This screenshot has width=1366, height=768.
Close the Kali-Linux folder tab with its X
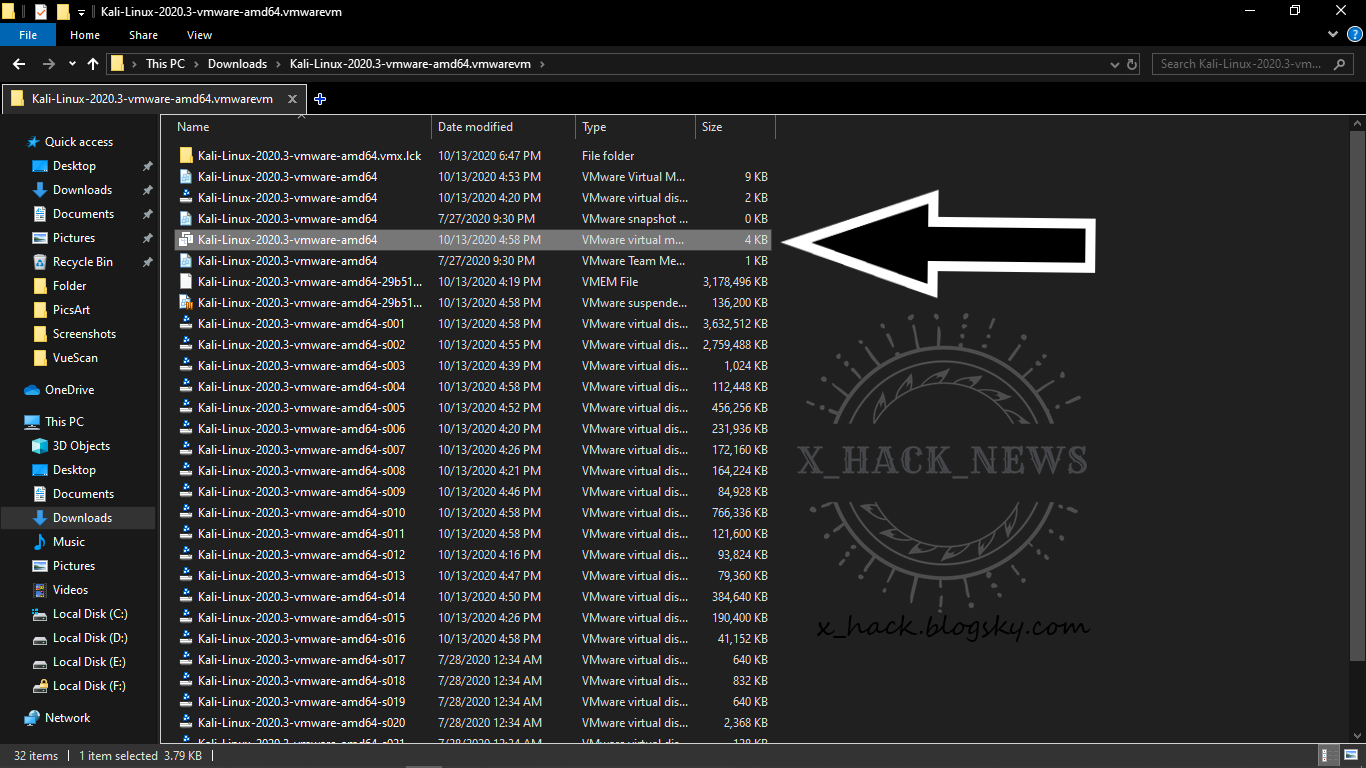(293, 99)
